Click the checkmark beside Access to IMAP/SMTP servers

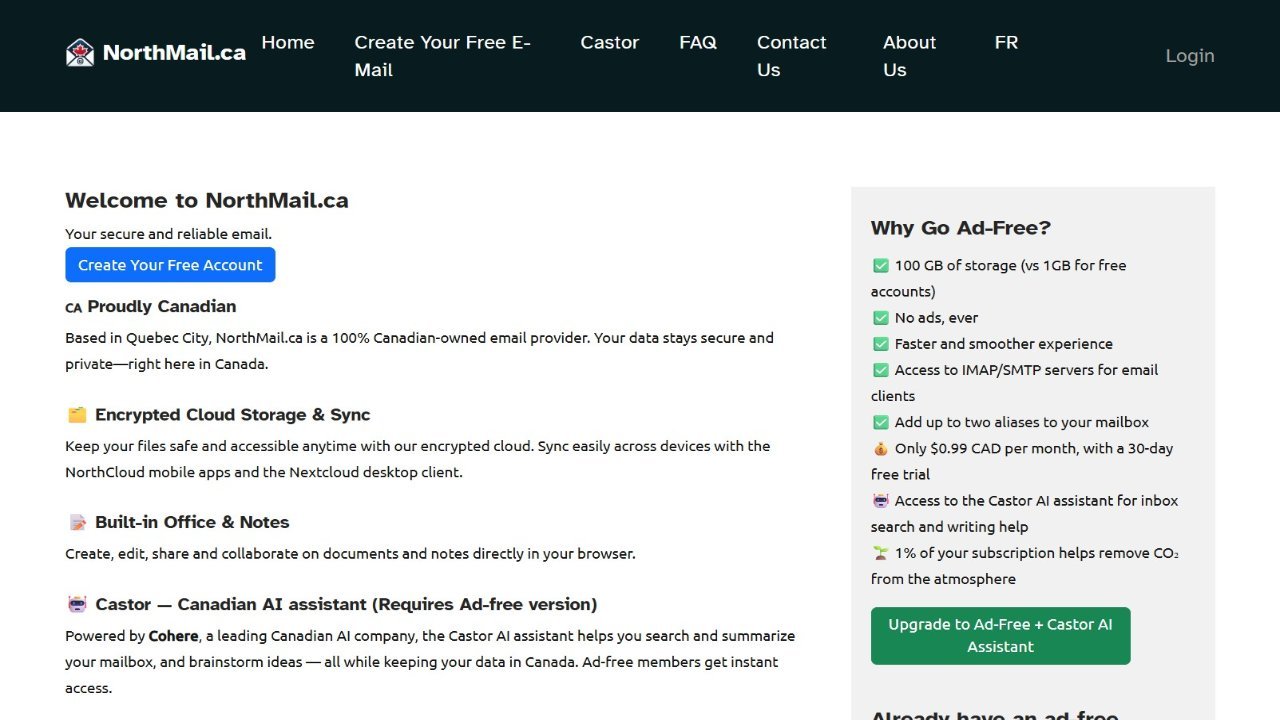[x=881, y=369]
